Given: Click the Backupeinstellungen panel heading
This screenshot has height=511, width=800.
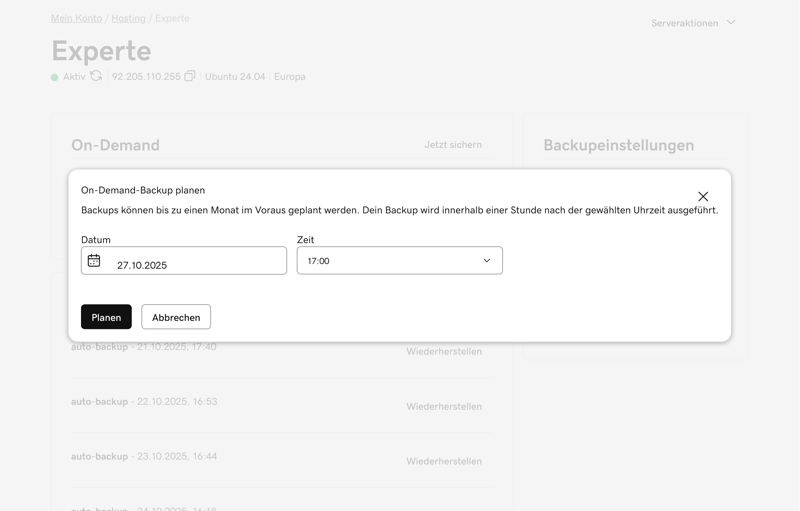Looking at the screenshot, I should tap(618, 145).
